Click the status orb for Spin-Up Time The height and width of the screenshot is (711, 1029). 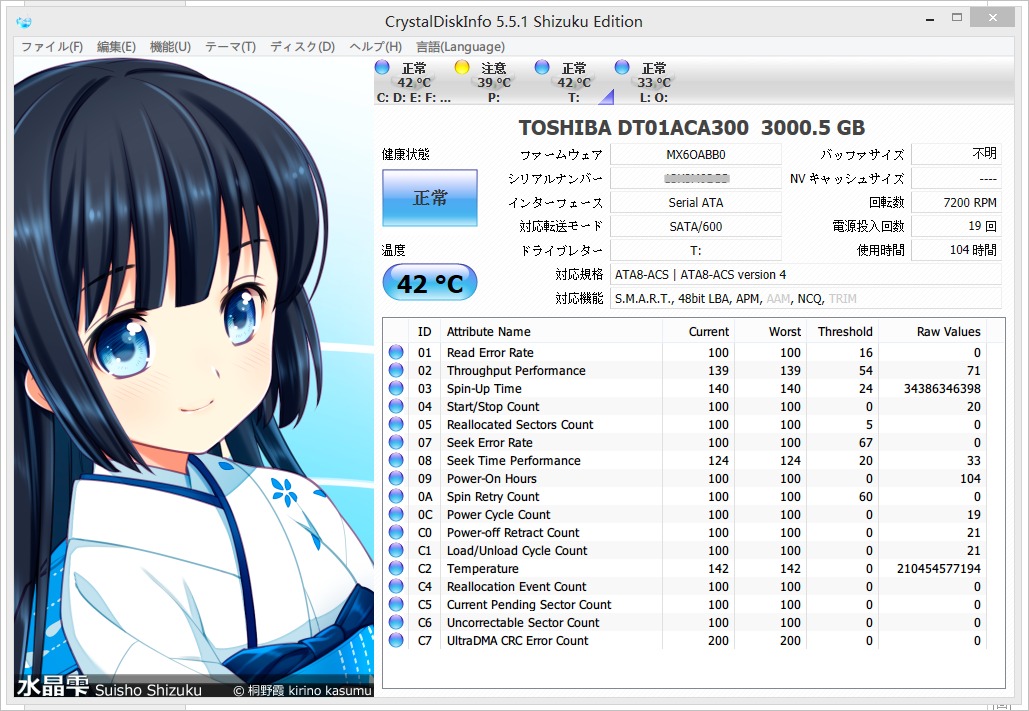click(x=396, y=389)
